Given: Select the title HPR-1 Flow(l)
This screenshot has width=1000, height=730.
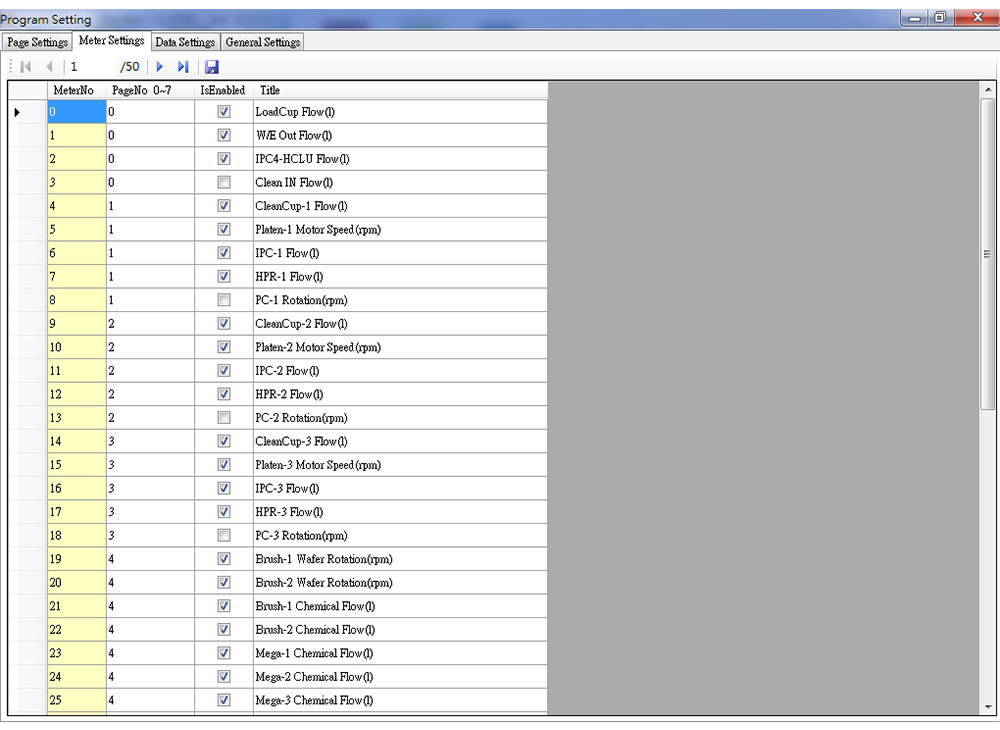Looking at the screenshot, I should 289,277.
